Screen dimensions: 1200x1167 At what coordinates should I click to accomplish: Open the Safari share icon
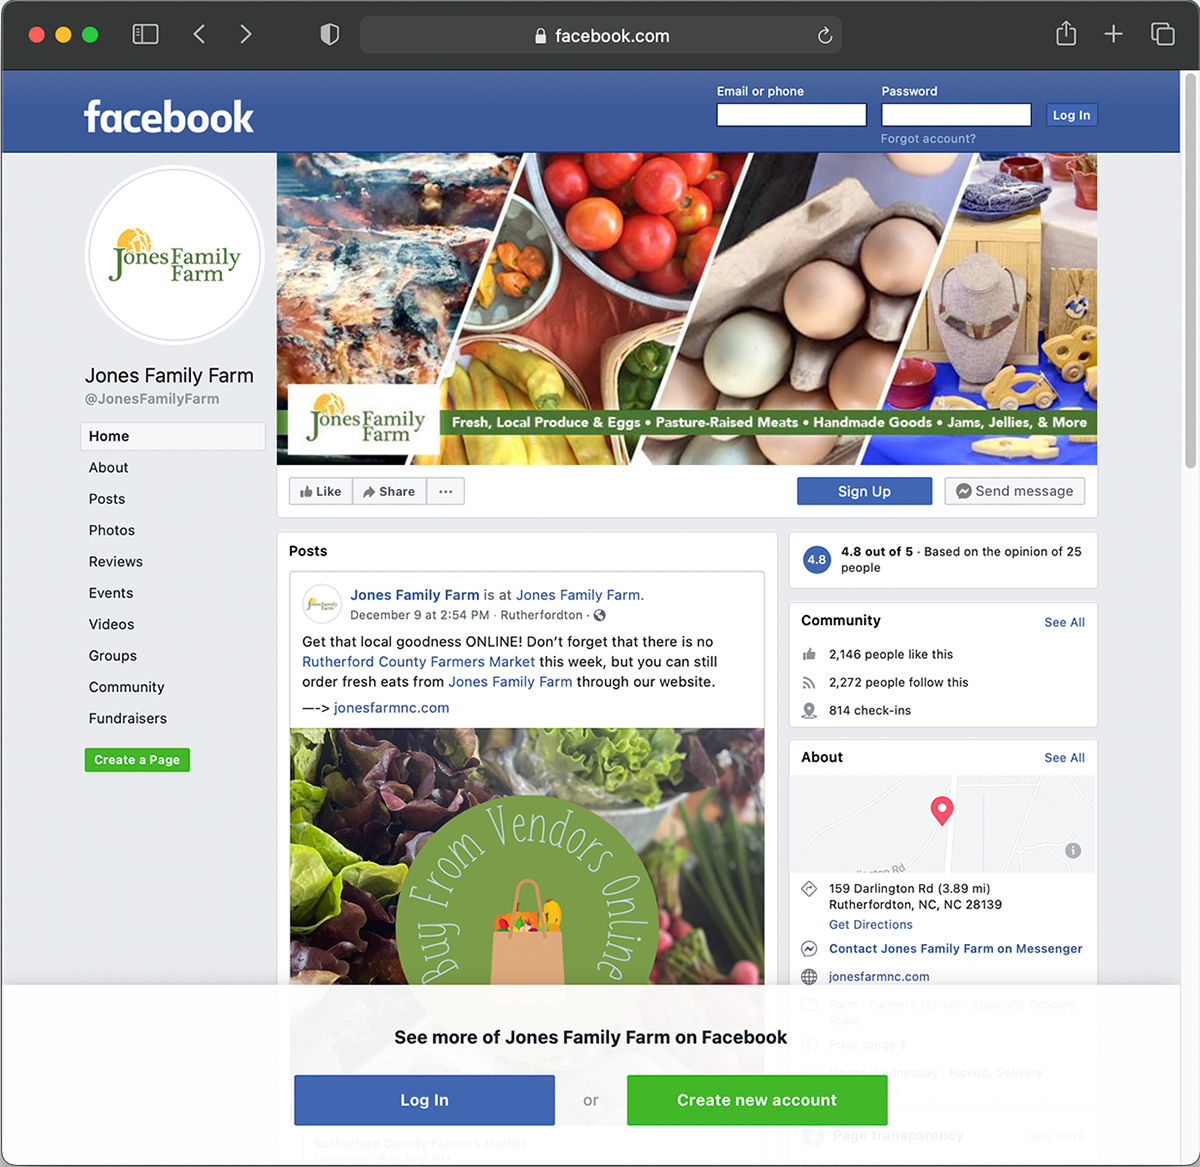click(1066, 34)
